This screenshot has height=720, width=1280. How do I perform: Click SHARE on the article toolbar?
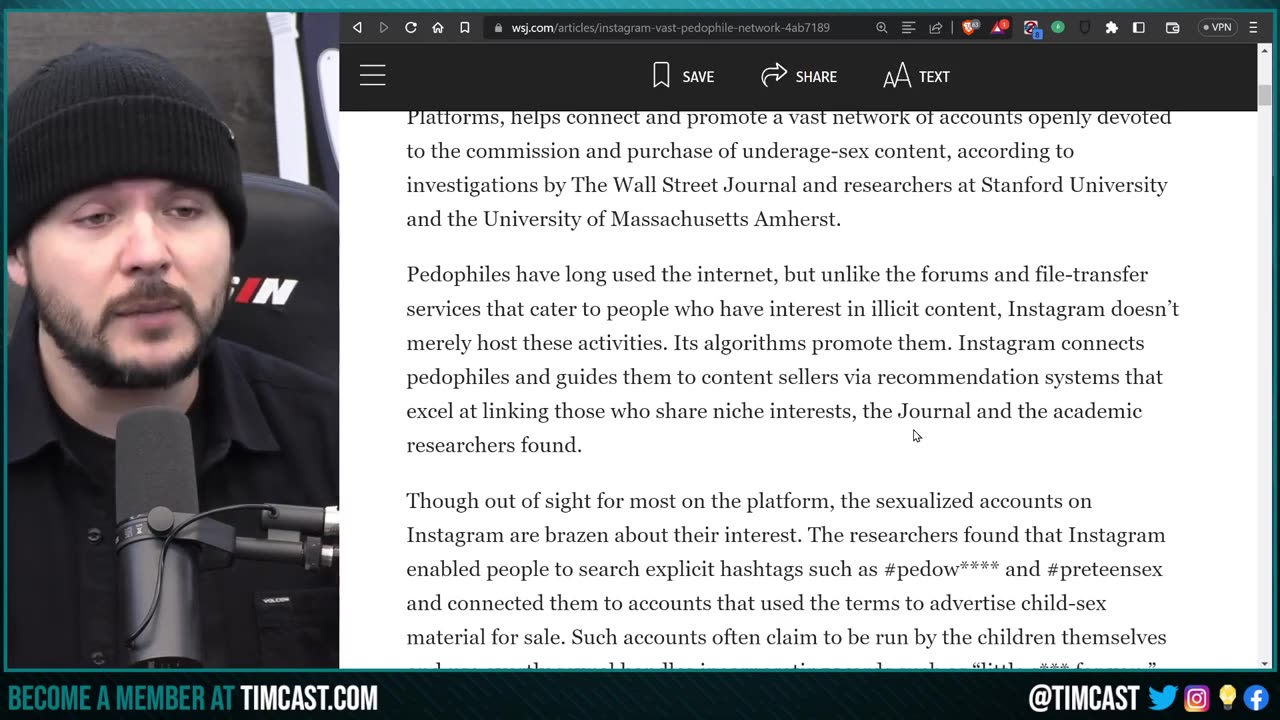[x=799, y=76]
